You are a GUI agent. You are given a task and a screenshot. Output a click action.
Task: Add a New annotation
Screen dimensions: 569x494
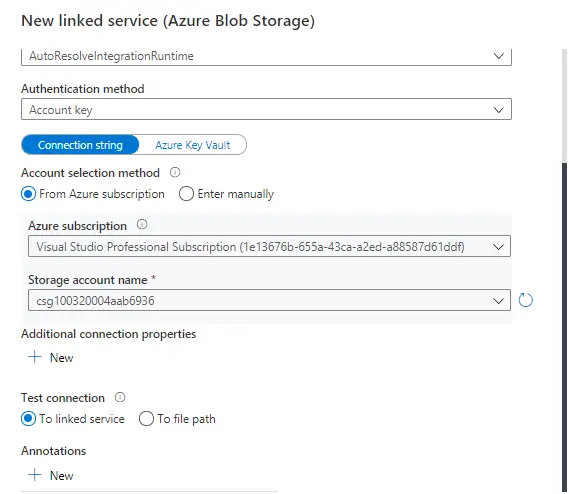click(x=51, y=475)
